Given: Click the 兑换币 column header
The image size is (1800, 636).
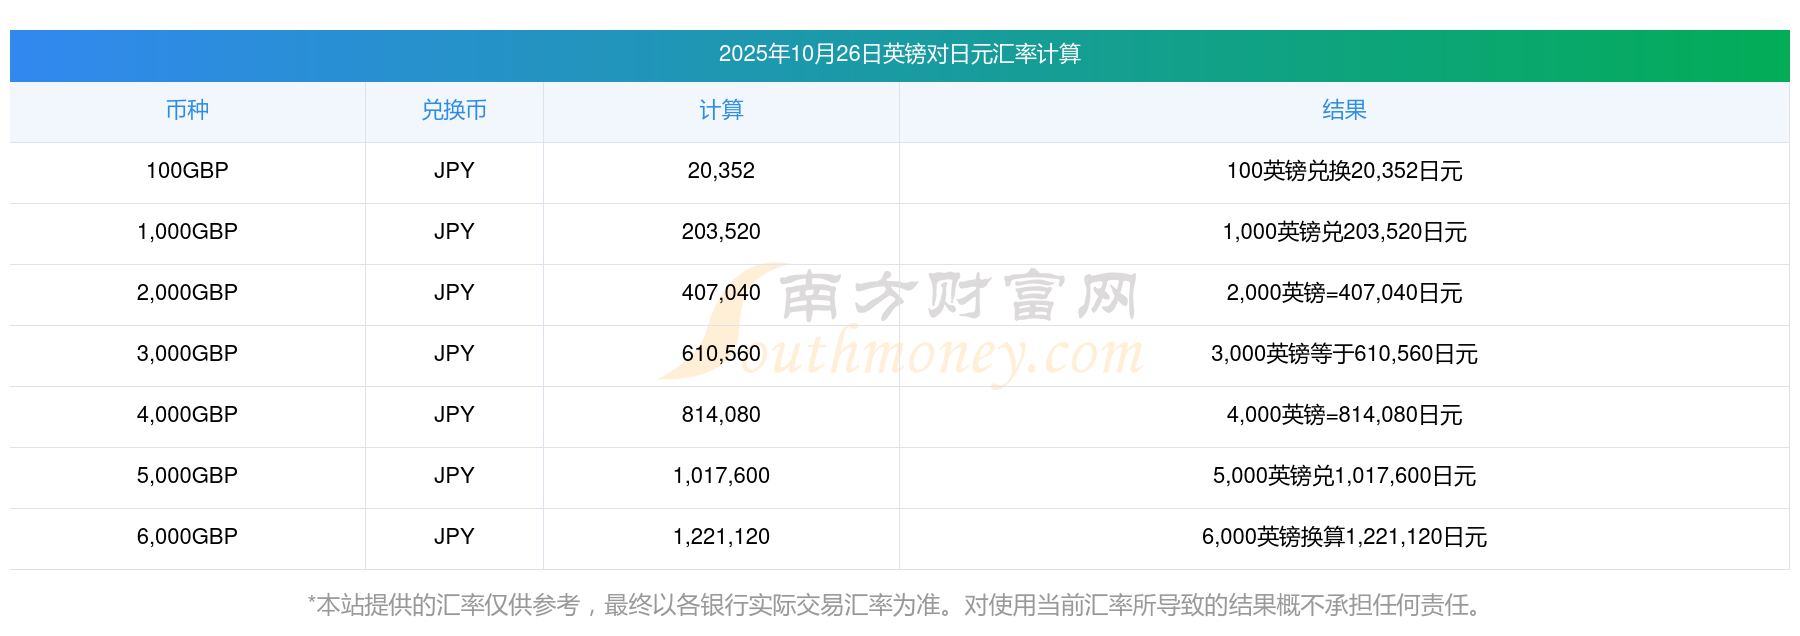Looking at the screenshot, I should (x=454, y=110).
